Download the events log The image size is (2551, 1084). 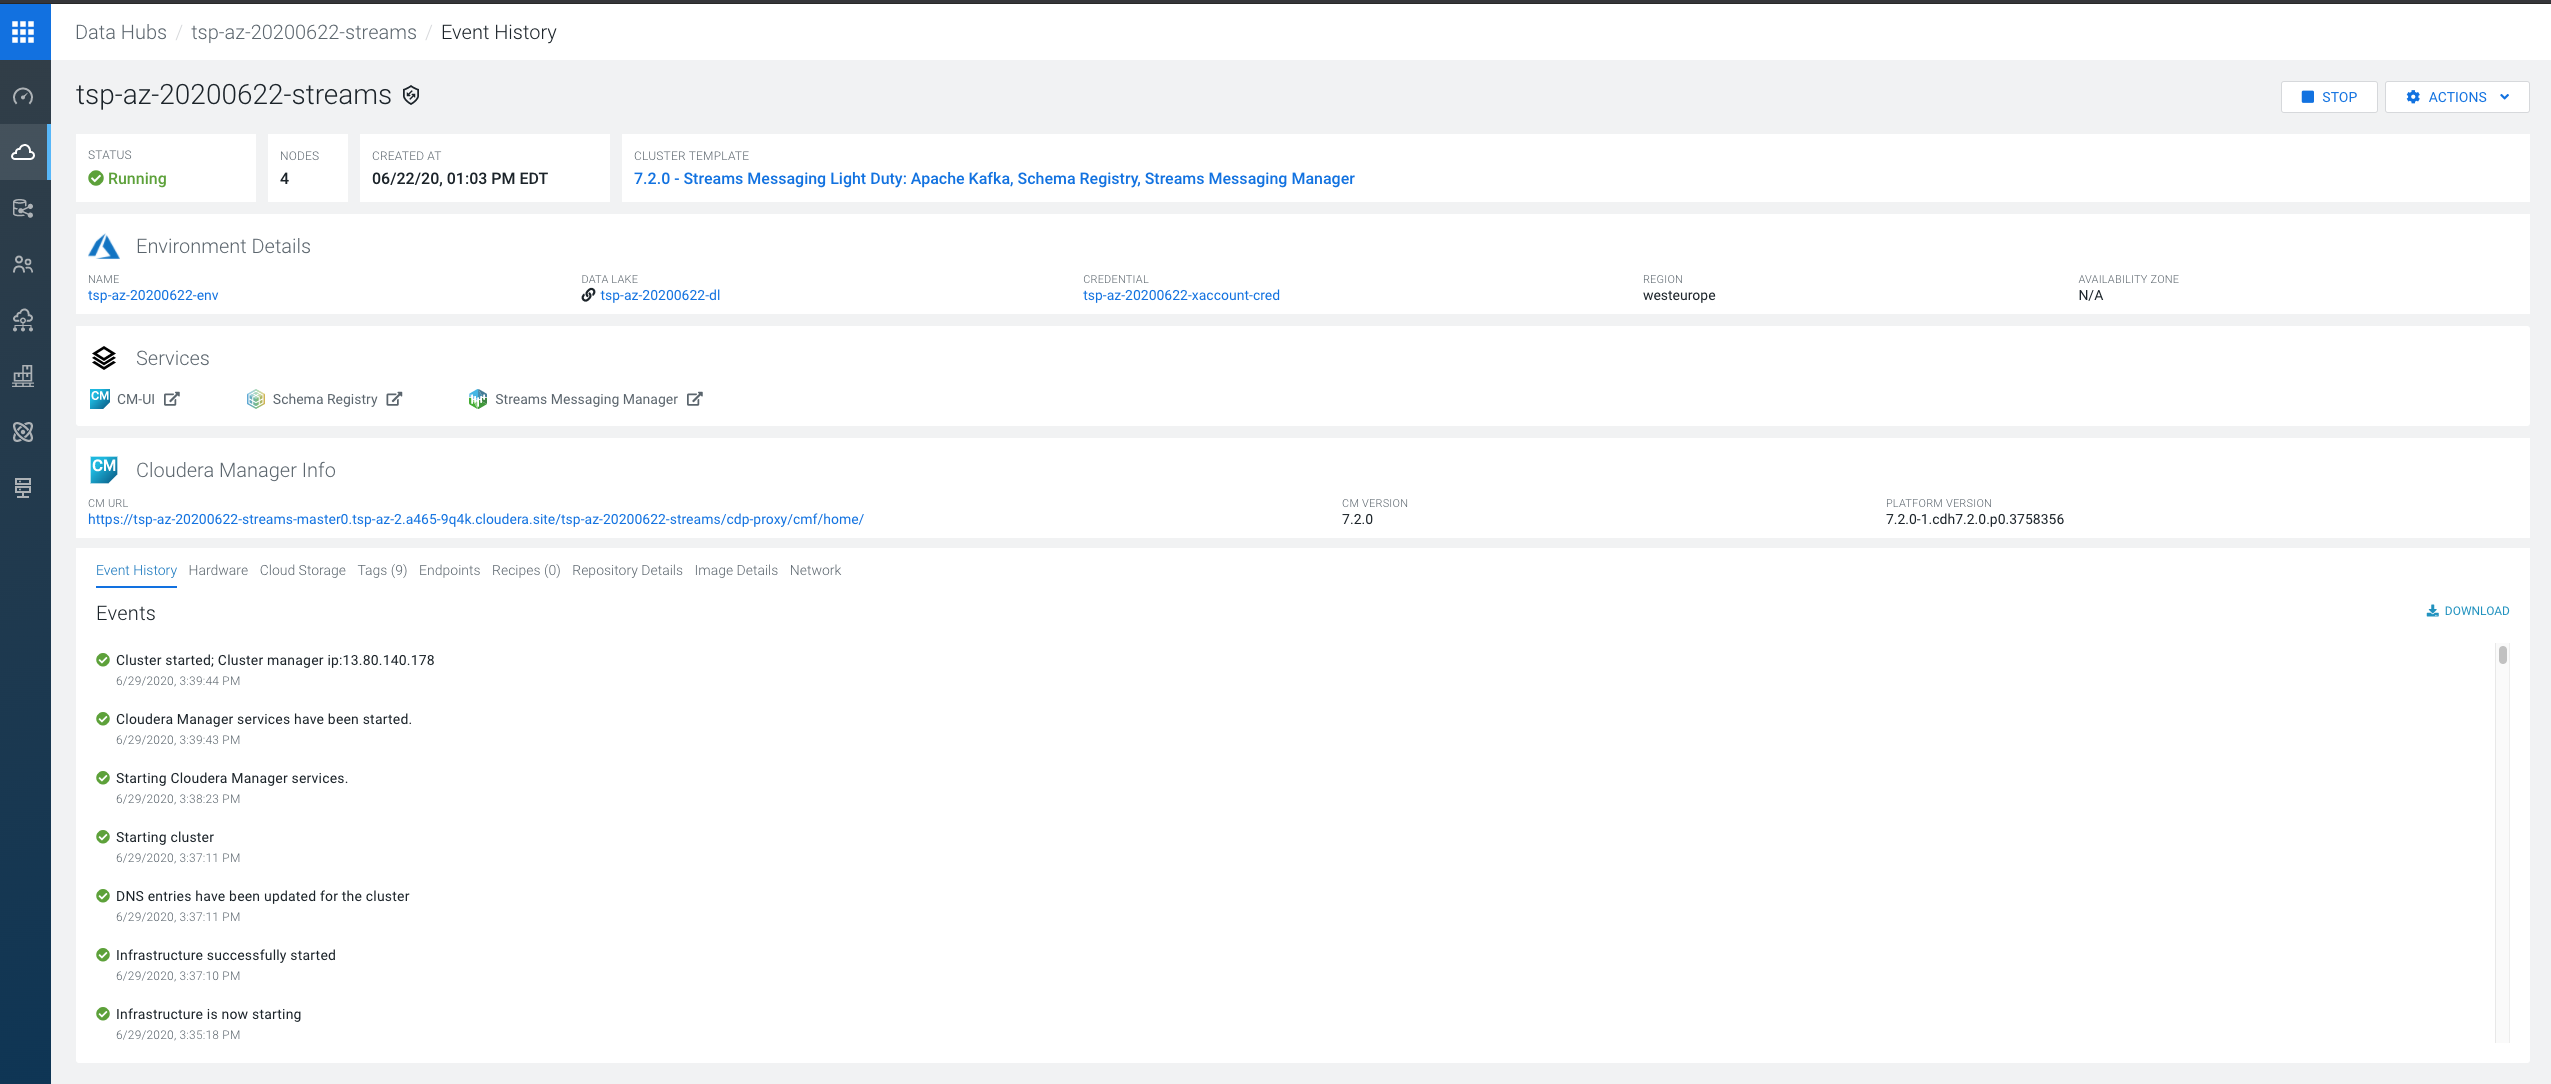tap(2467, 611)
